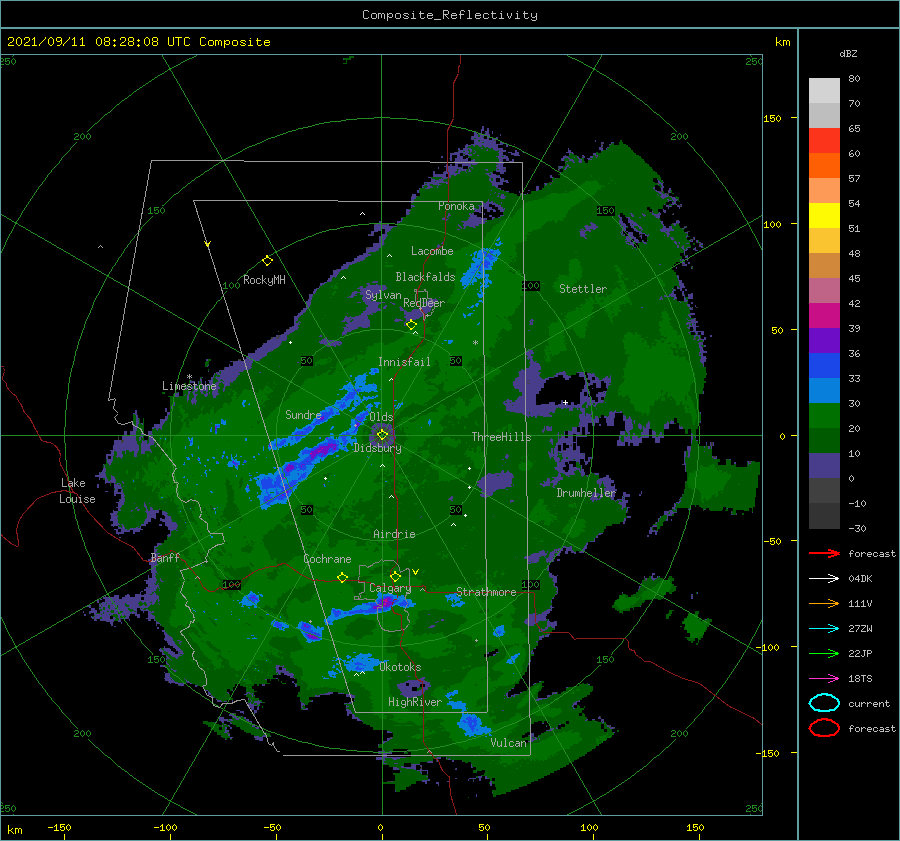Click the light gray 70–80 dBZ swatch
The width and height of the screenshot is (900, 841).
click(x=824, y=91)
